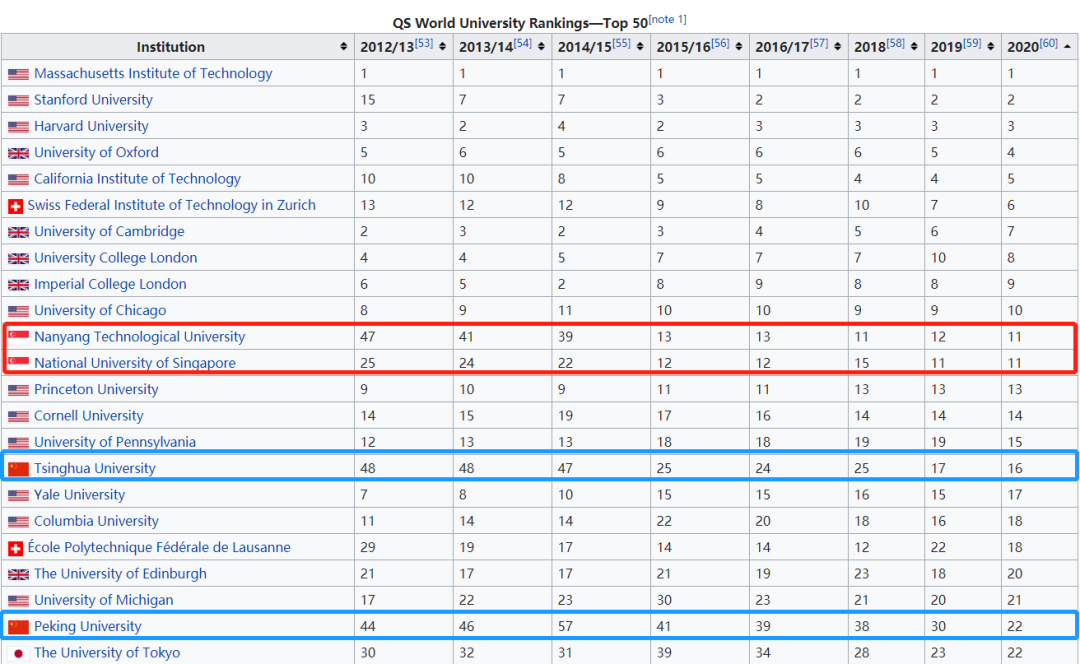
Task: Open the Nanyang Technological University link
Action: click(x=140, y=336)
